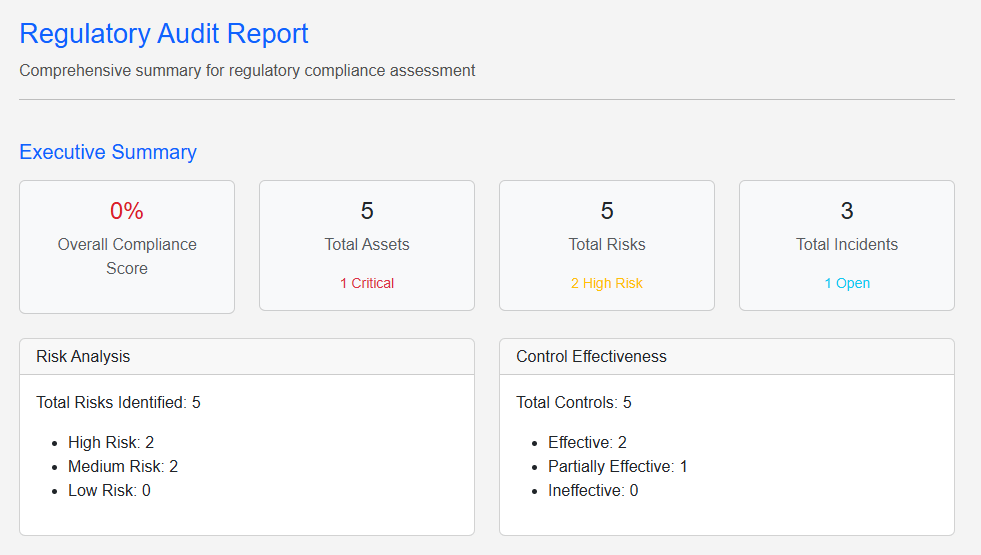Click the Total Risks Identified: 5 text
The height and width of the screenshot is (555, 981).
pyautogui.click(x=118, y=402)
